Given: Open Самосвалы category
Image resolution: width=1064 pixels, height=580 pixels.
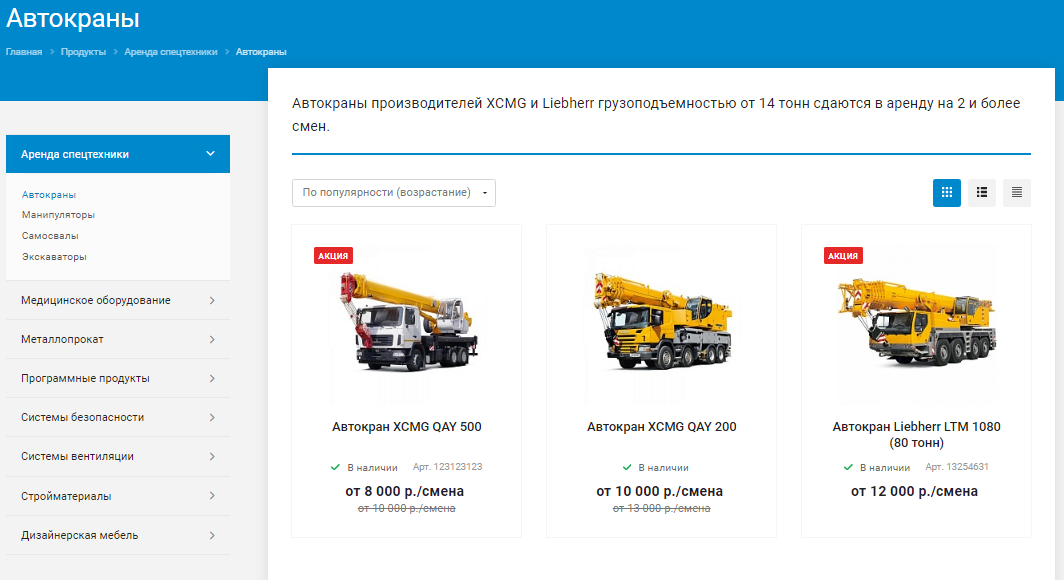Looking at the screenshot, I should click(x=50, y=236).
